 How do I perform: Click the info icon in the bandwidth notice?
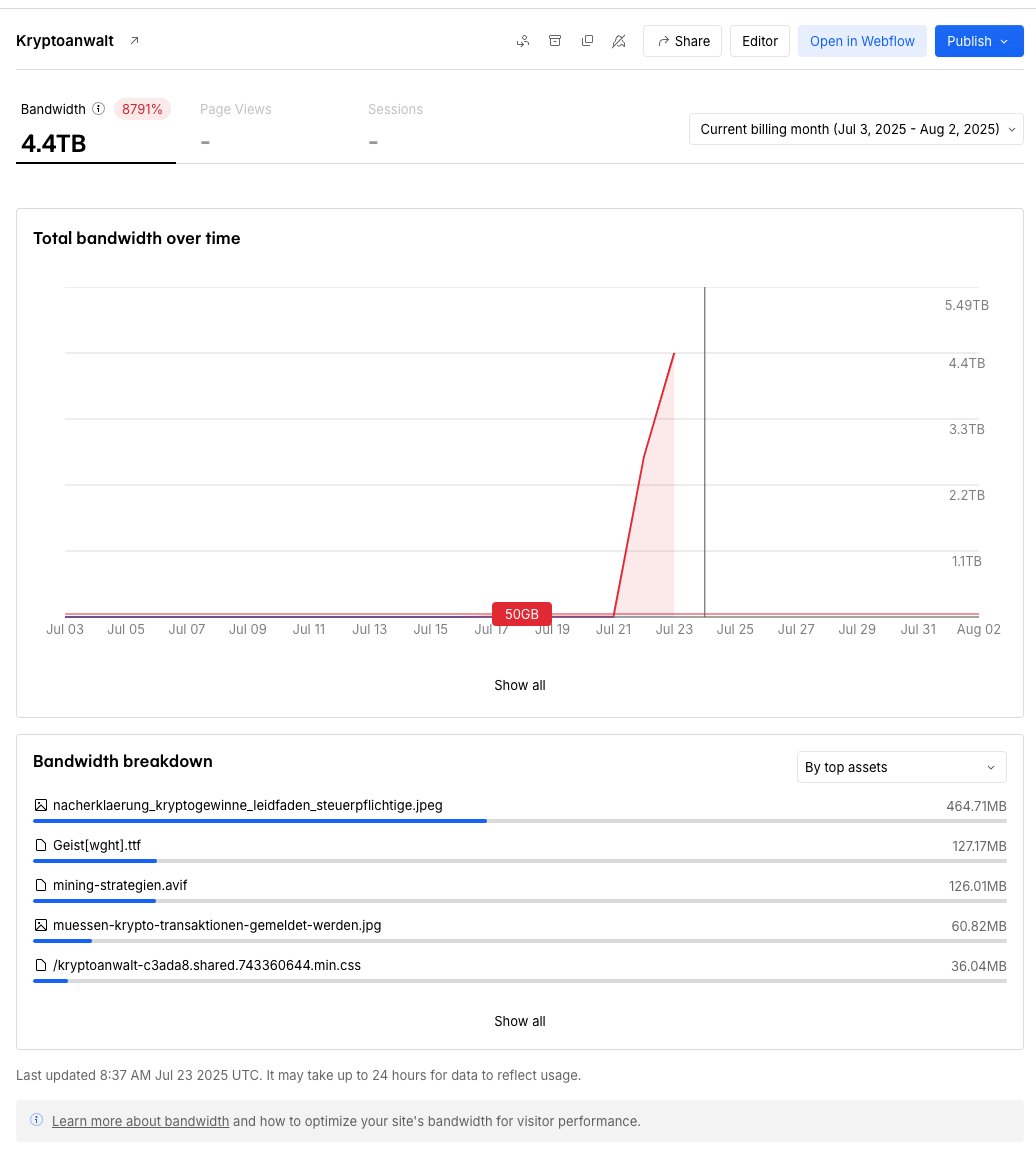(x=38, y=1120)
